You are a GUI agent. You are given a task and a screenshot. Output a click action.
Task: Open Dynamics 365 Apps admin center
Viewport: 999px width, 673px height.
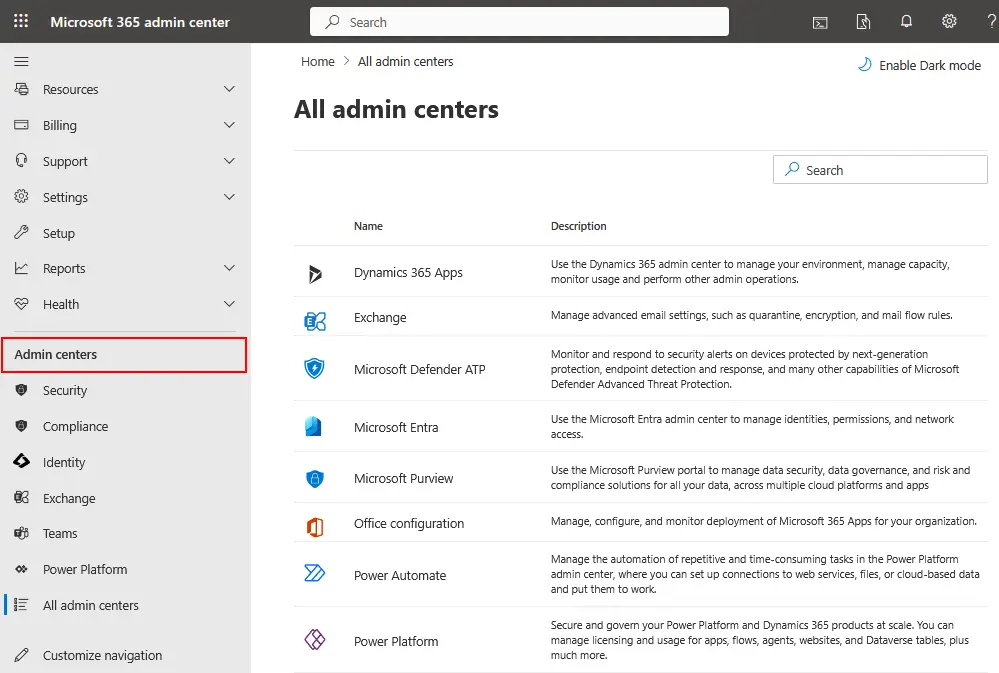coord(408,272)
